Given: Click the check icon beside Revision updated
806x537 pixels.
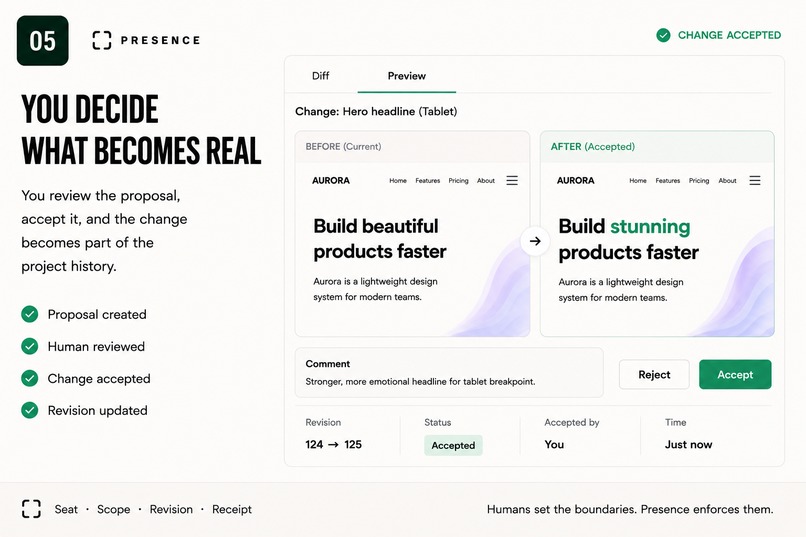Looking at the screenshot, I should (30, 410).
